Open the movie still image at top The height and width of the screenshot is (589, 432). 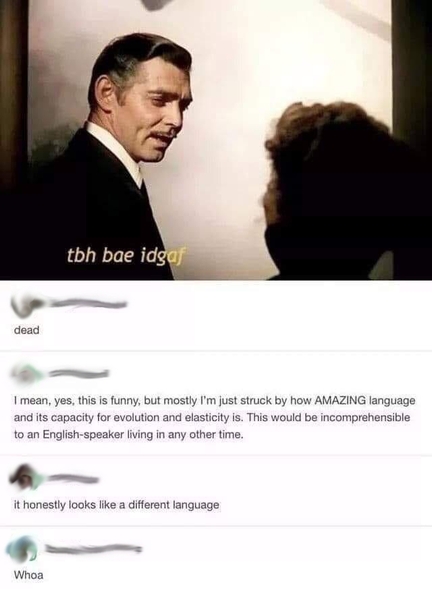point(216,140)
